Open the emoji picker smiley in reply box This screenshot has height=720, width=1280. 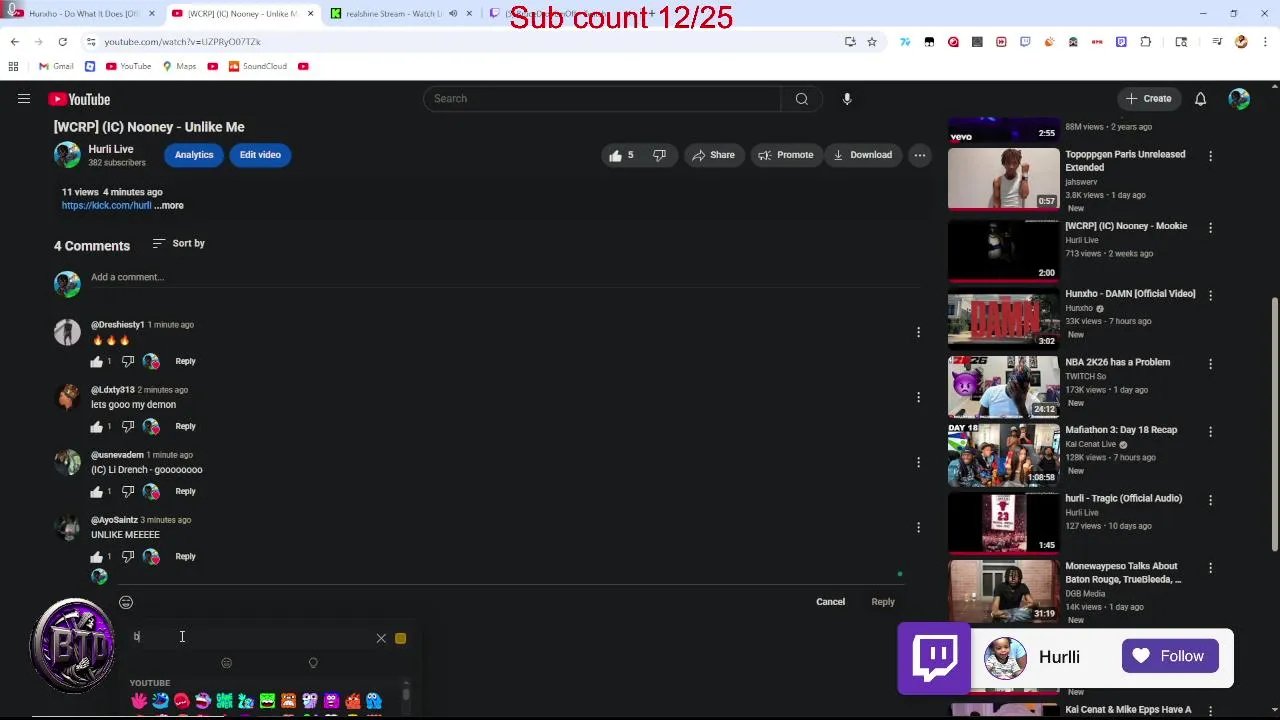126,602
